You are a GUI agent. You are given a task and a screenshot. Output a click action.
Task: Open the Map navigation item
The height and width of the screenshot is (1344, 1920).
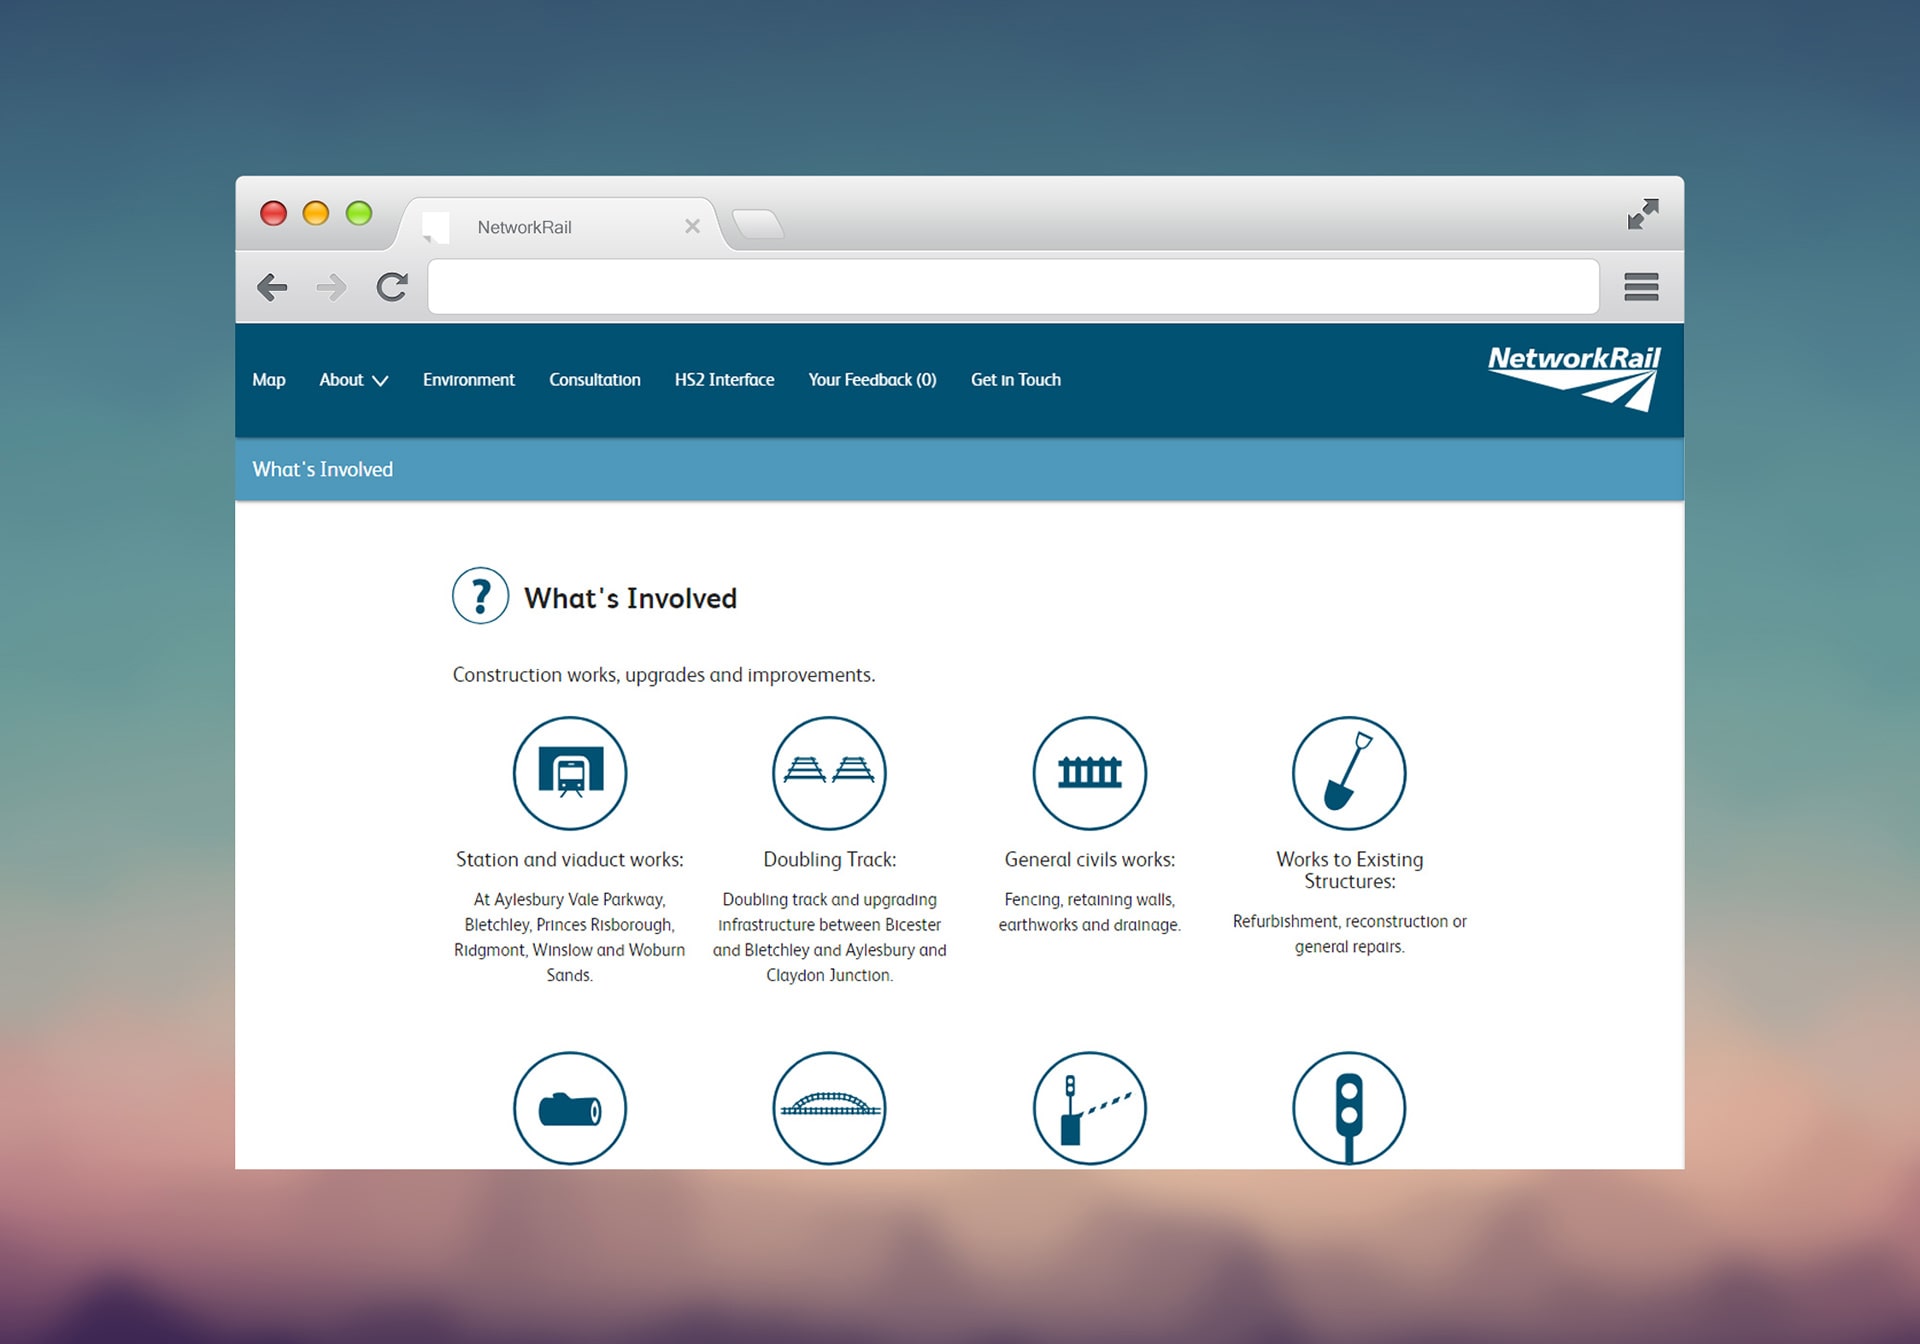tap(268, 380)
